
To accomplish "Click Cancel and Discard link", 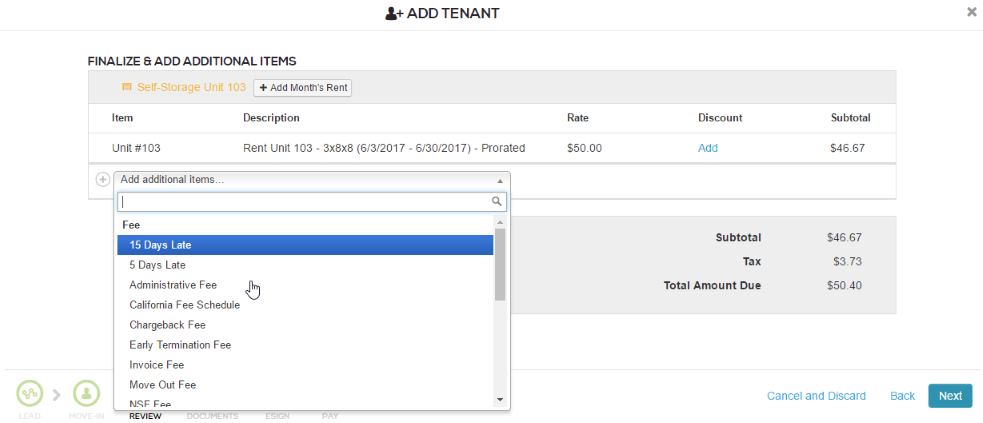I will (816, 396).
